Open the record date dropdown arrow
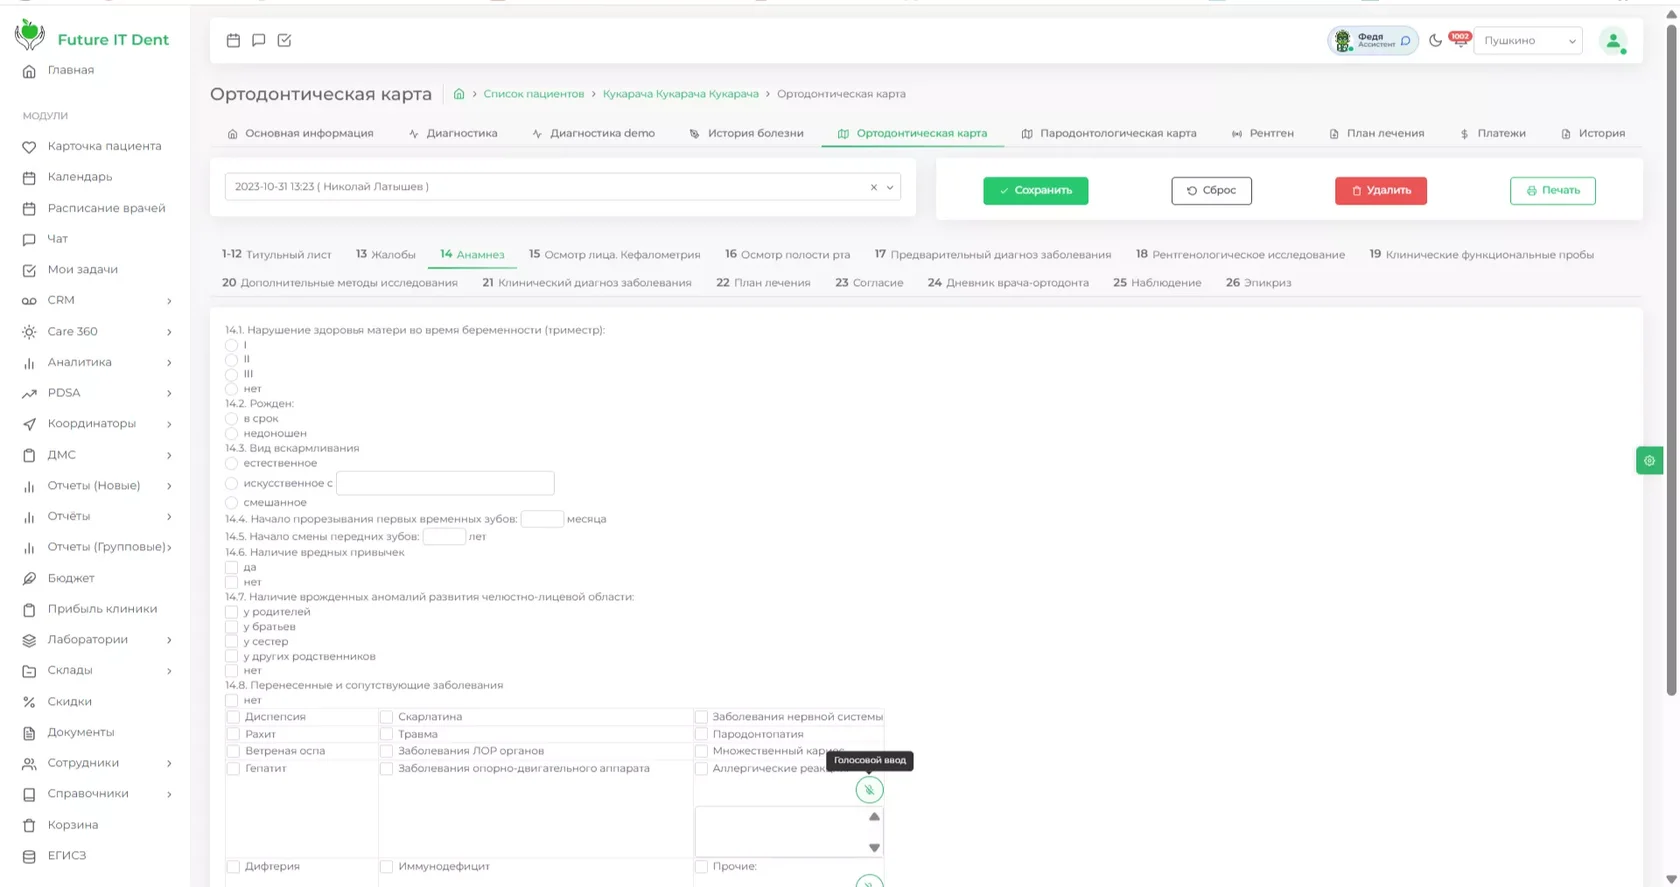1680x887 pixels. click(890, 187)
